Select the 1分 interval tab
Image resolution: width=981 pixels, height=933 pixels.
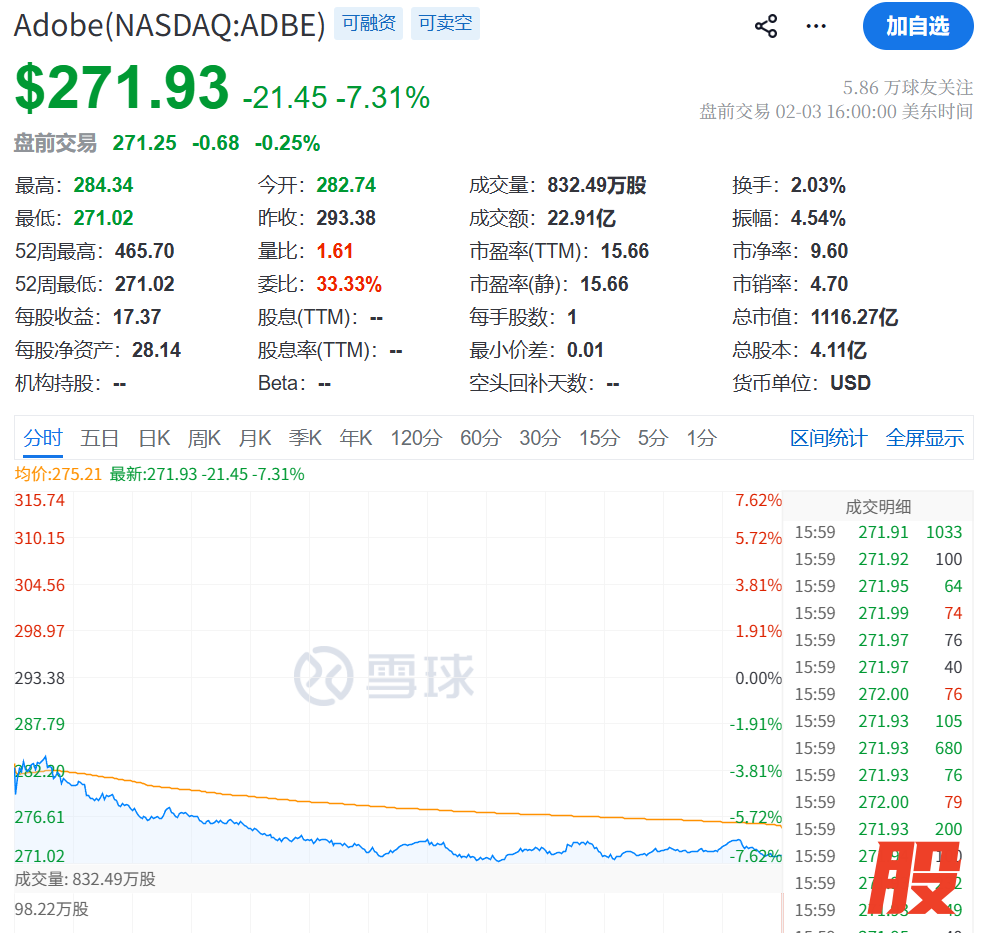click(x=701, y=438)
